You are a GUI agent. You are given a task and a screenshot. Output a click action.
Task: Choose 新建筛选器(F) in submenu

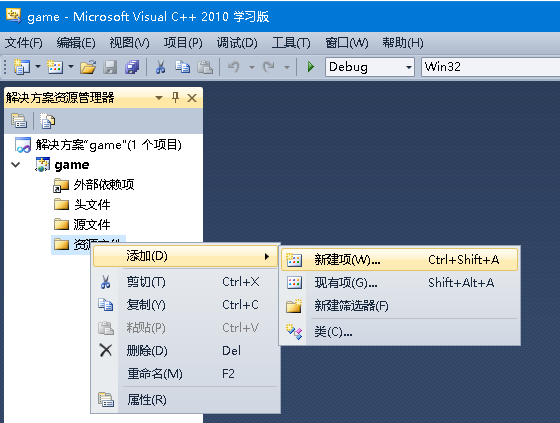click(399, 306)
